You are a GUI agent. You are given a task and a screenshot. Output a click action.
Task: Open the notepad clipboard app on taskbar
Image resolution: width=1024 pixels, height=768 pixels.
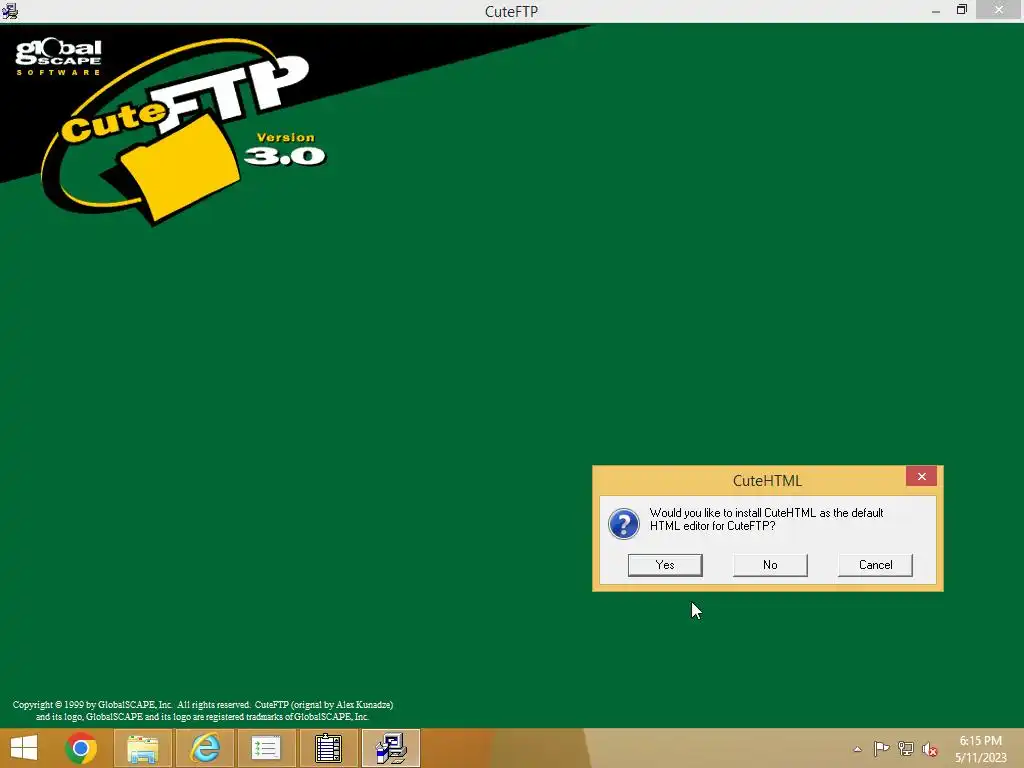[x=328, y=748]
